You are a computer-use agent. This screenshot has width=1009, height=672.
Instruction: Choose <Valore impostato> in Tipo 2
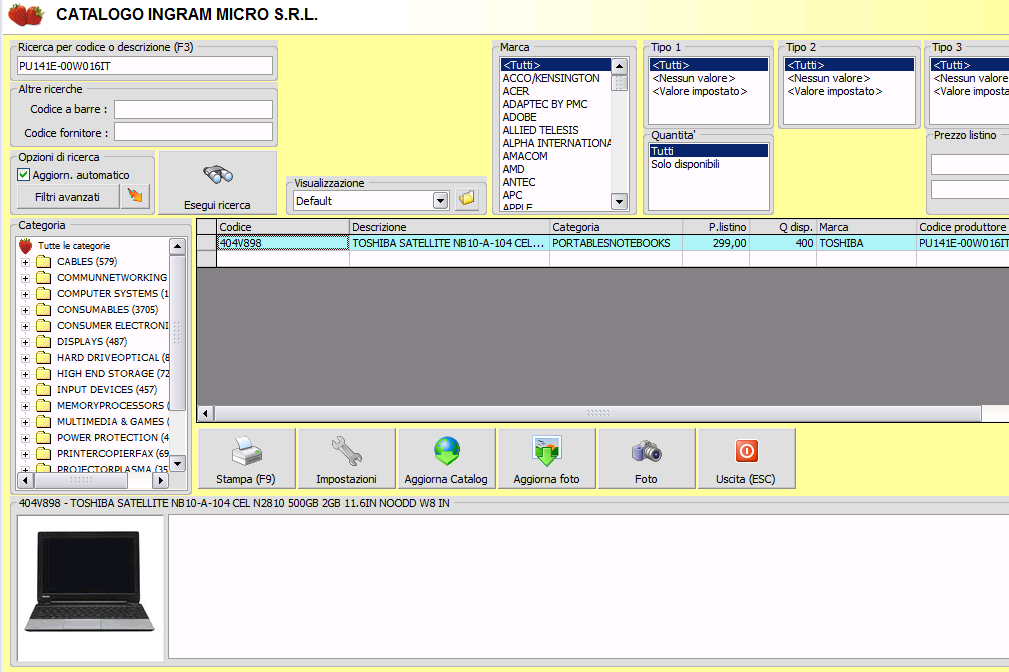849,91
